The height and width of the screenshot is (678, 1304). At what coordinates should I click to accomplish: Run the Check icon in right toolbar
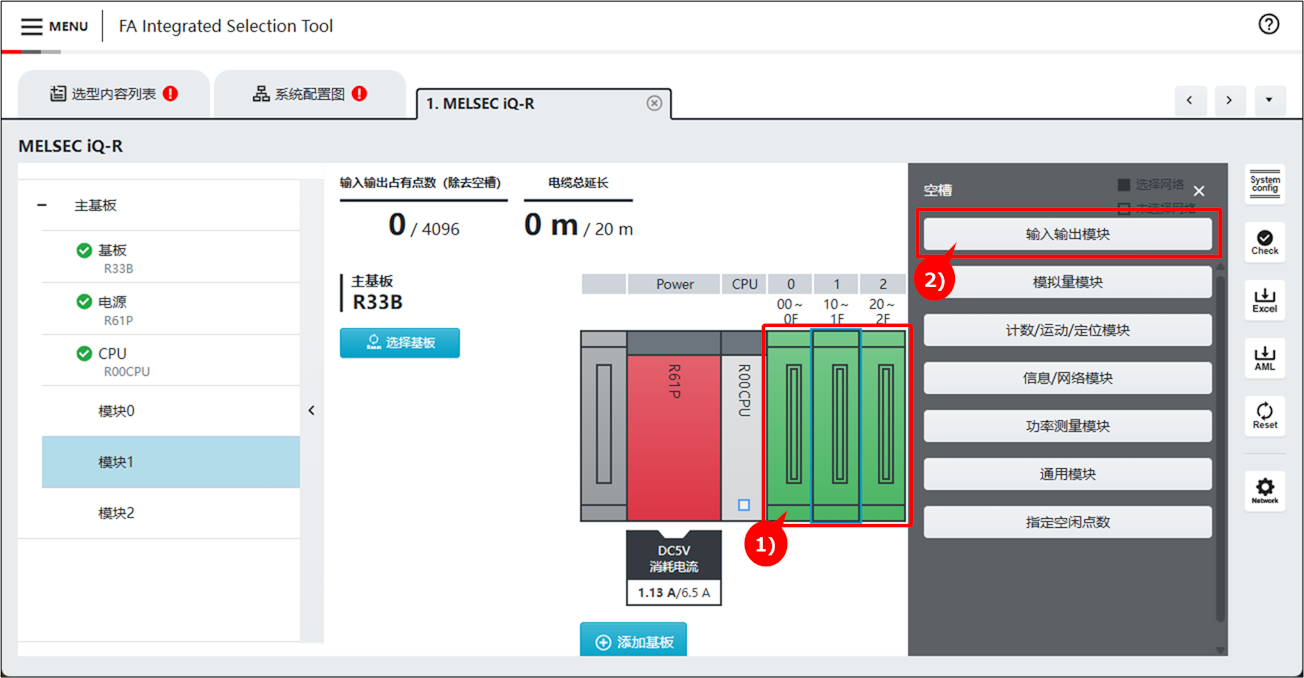point(1264,241)
